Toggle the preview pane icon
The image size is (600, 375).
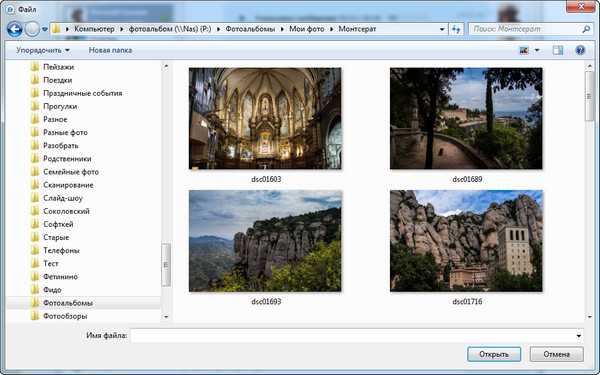pyautogui.click(x=558, y=50)
